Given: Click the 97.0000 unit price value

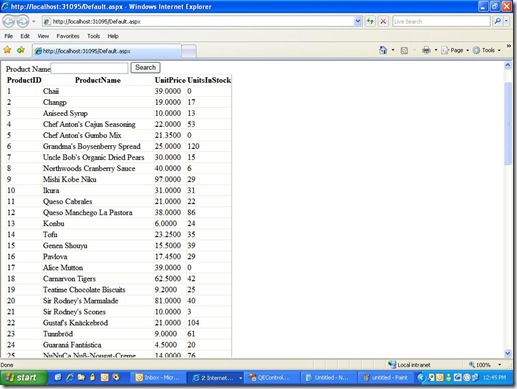Looking at the screenshot, I should (x=168, y=179).
